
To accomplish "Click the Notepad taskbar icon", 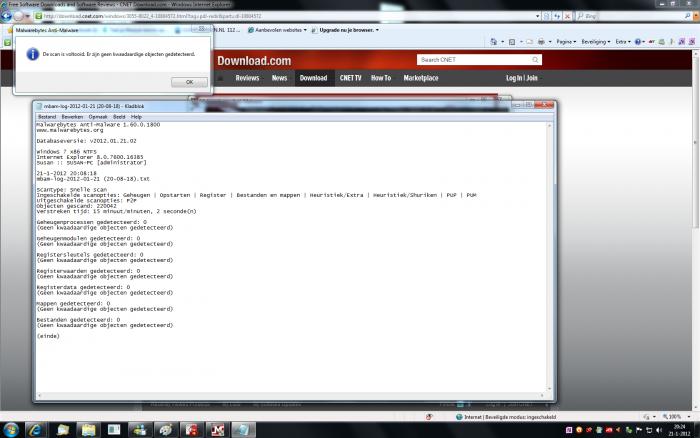I will [x=243, y=430].
